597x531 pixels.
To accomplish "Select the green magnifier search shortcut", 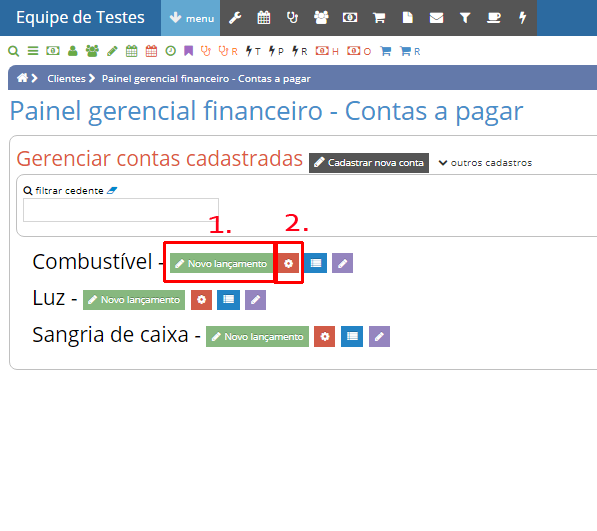I will (x=14, y=51).
